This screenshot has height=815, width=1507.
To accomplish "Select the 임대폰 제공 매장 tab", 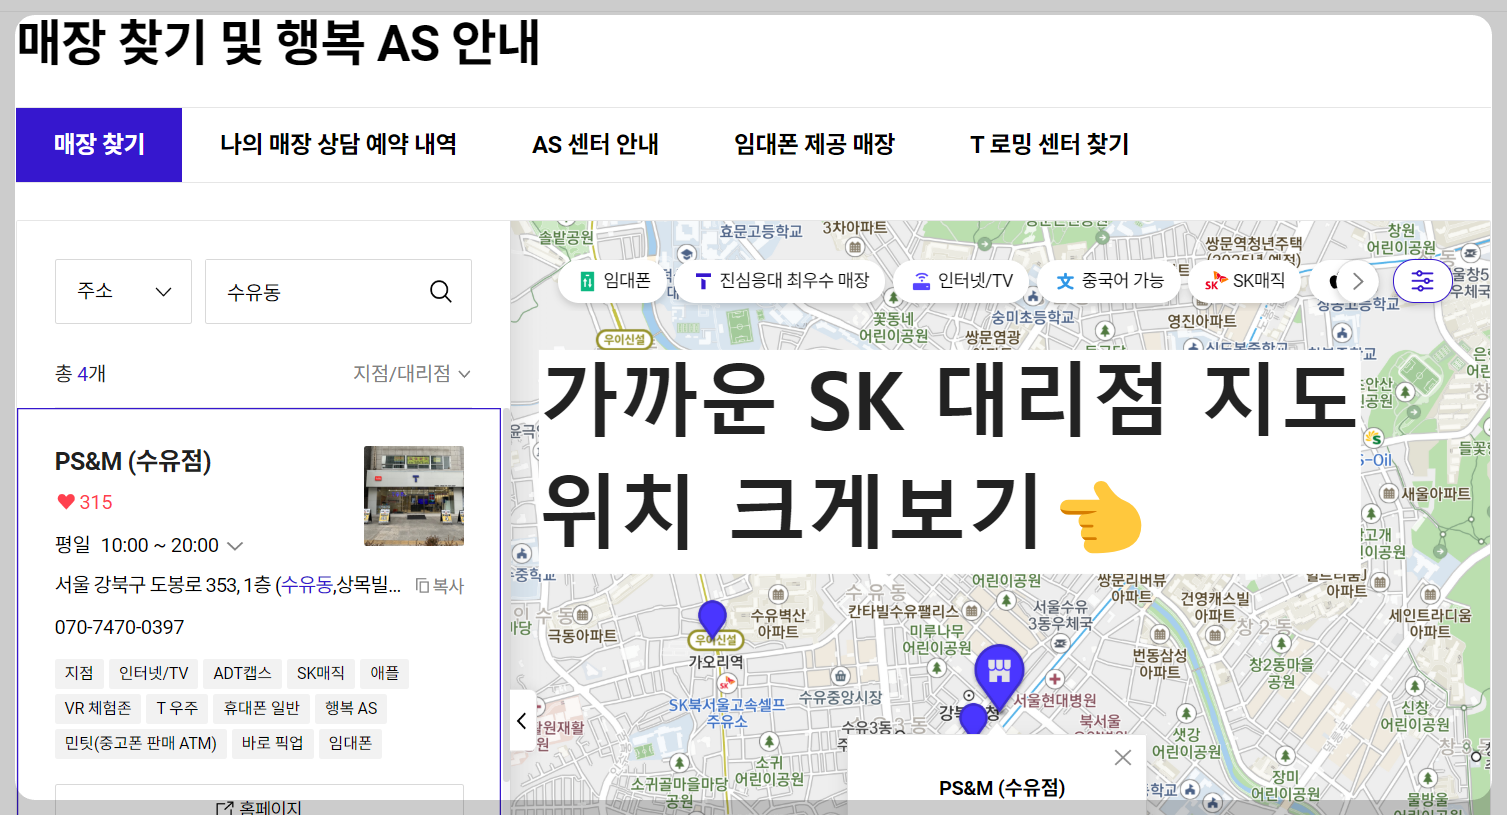I will (x=814, y=145).
